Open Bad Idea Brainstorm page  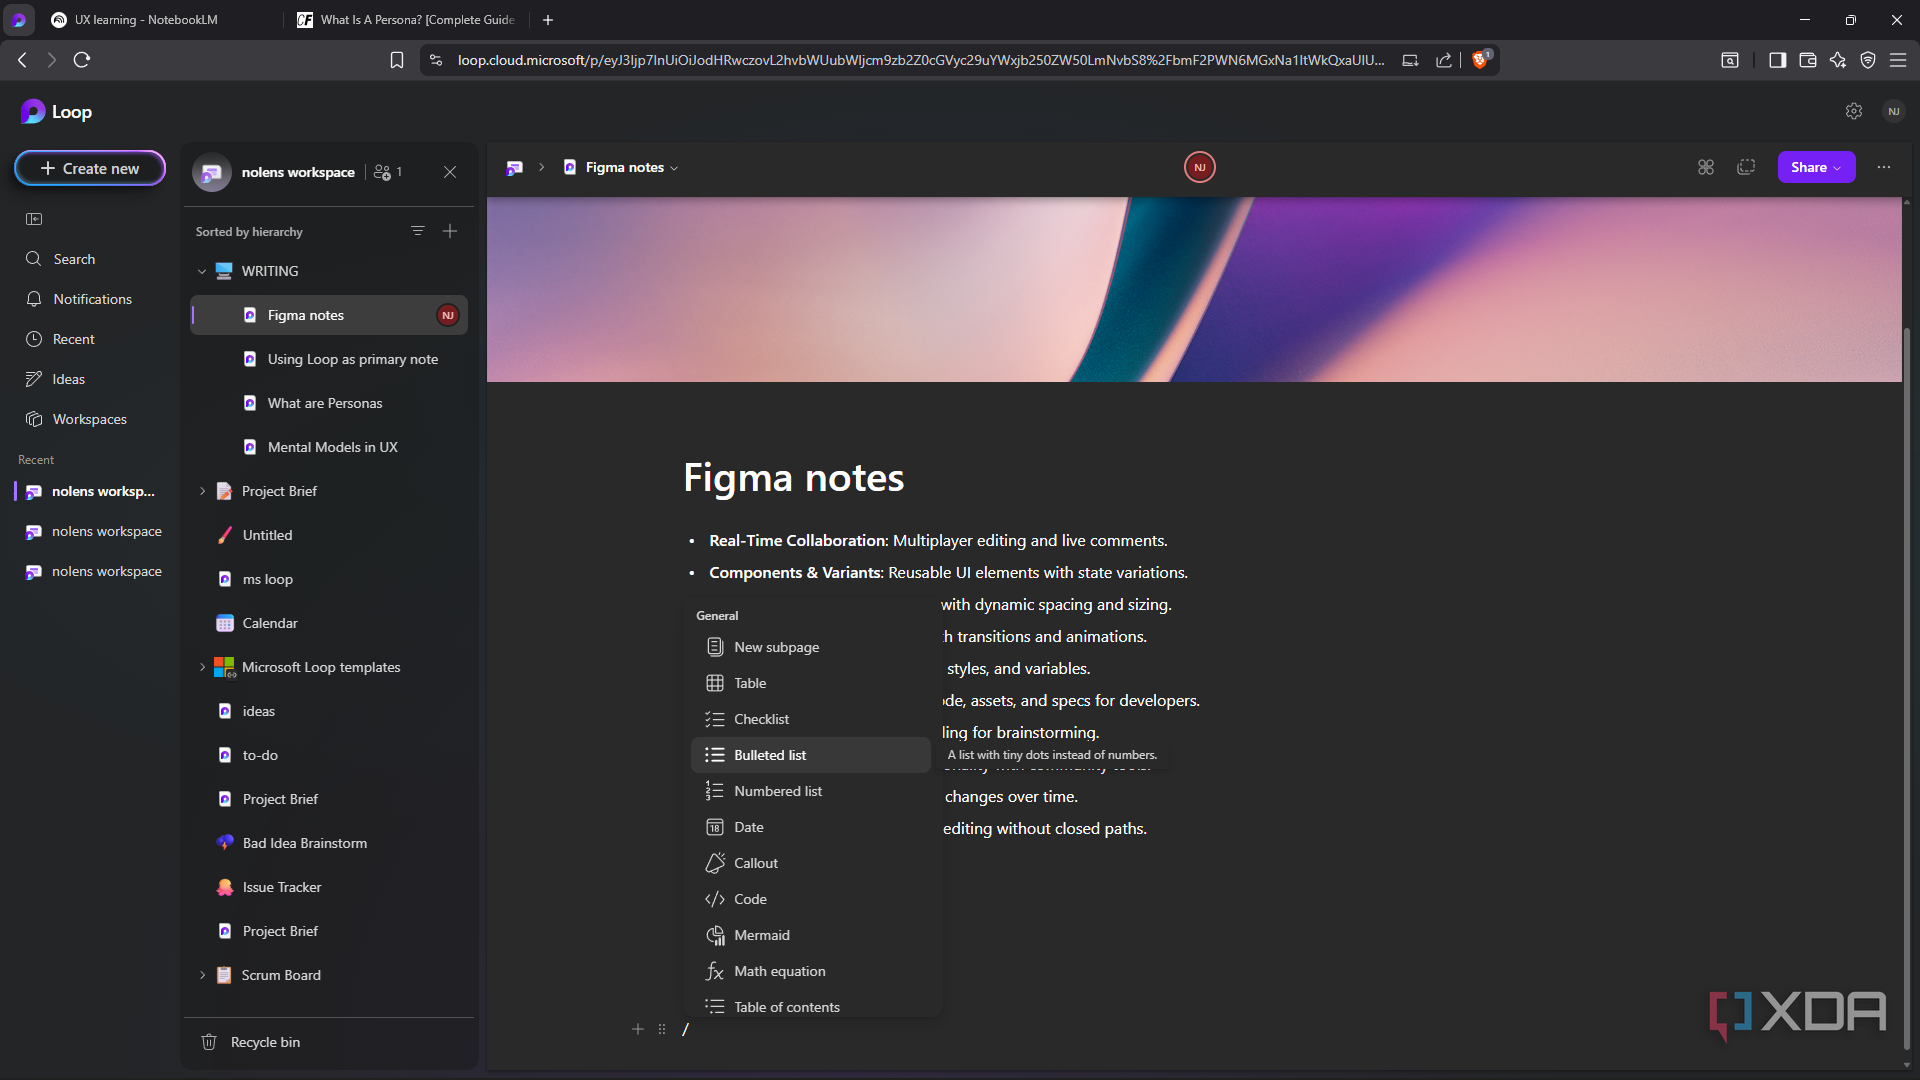tap(330, 843)
